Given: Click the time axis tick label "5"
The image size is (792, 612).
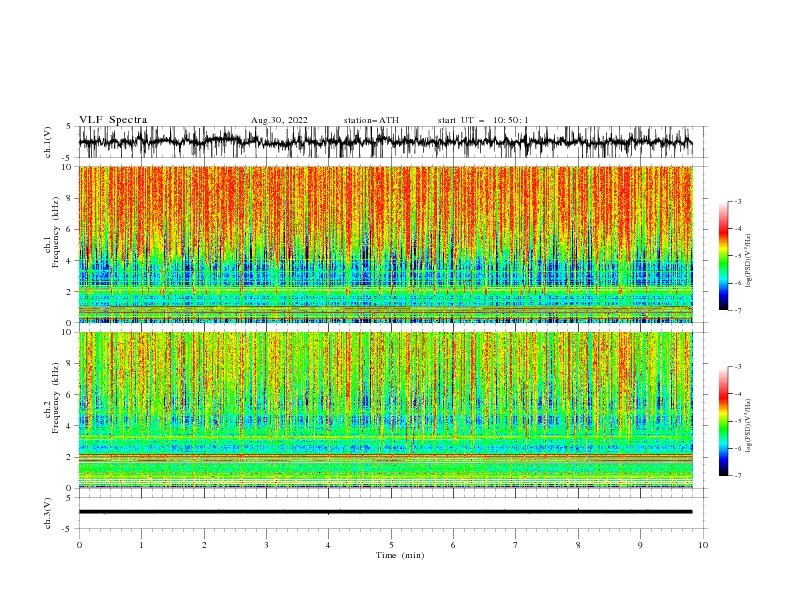Looking at the screenshot, I should (391, 545).
